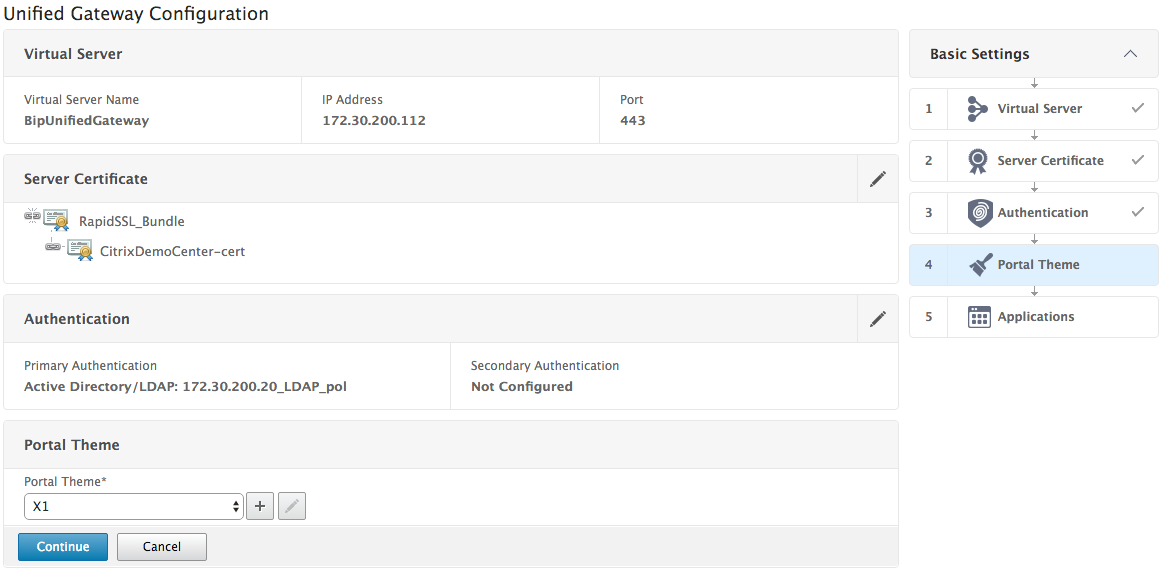The image size is (1172, 568).
Task: Click the RapidSSL_Bundle certificate icon
Action: tap(55, 221)
